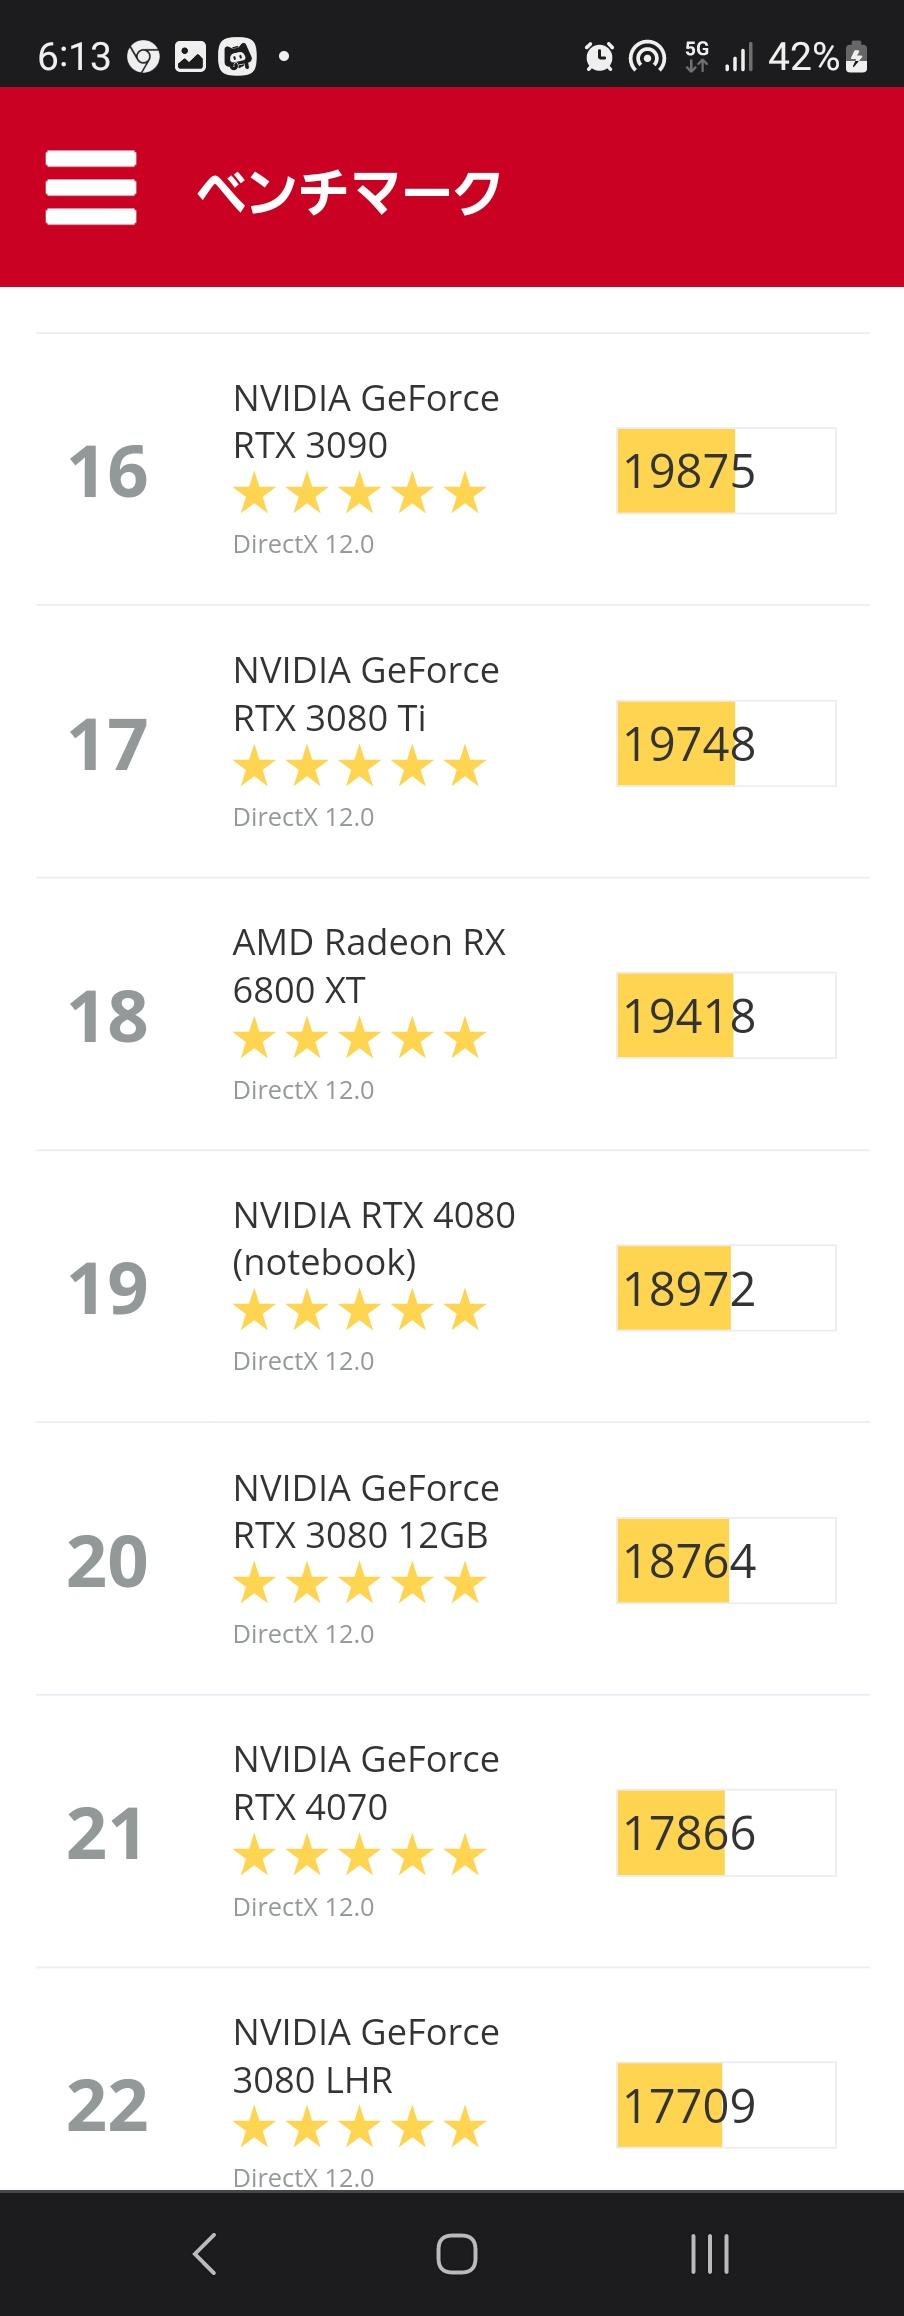The width and height of the screenshot is (904, 2316).
Task: Tap the Android home button
Action: (x=456, y=2254)
